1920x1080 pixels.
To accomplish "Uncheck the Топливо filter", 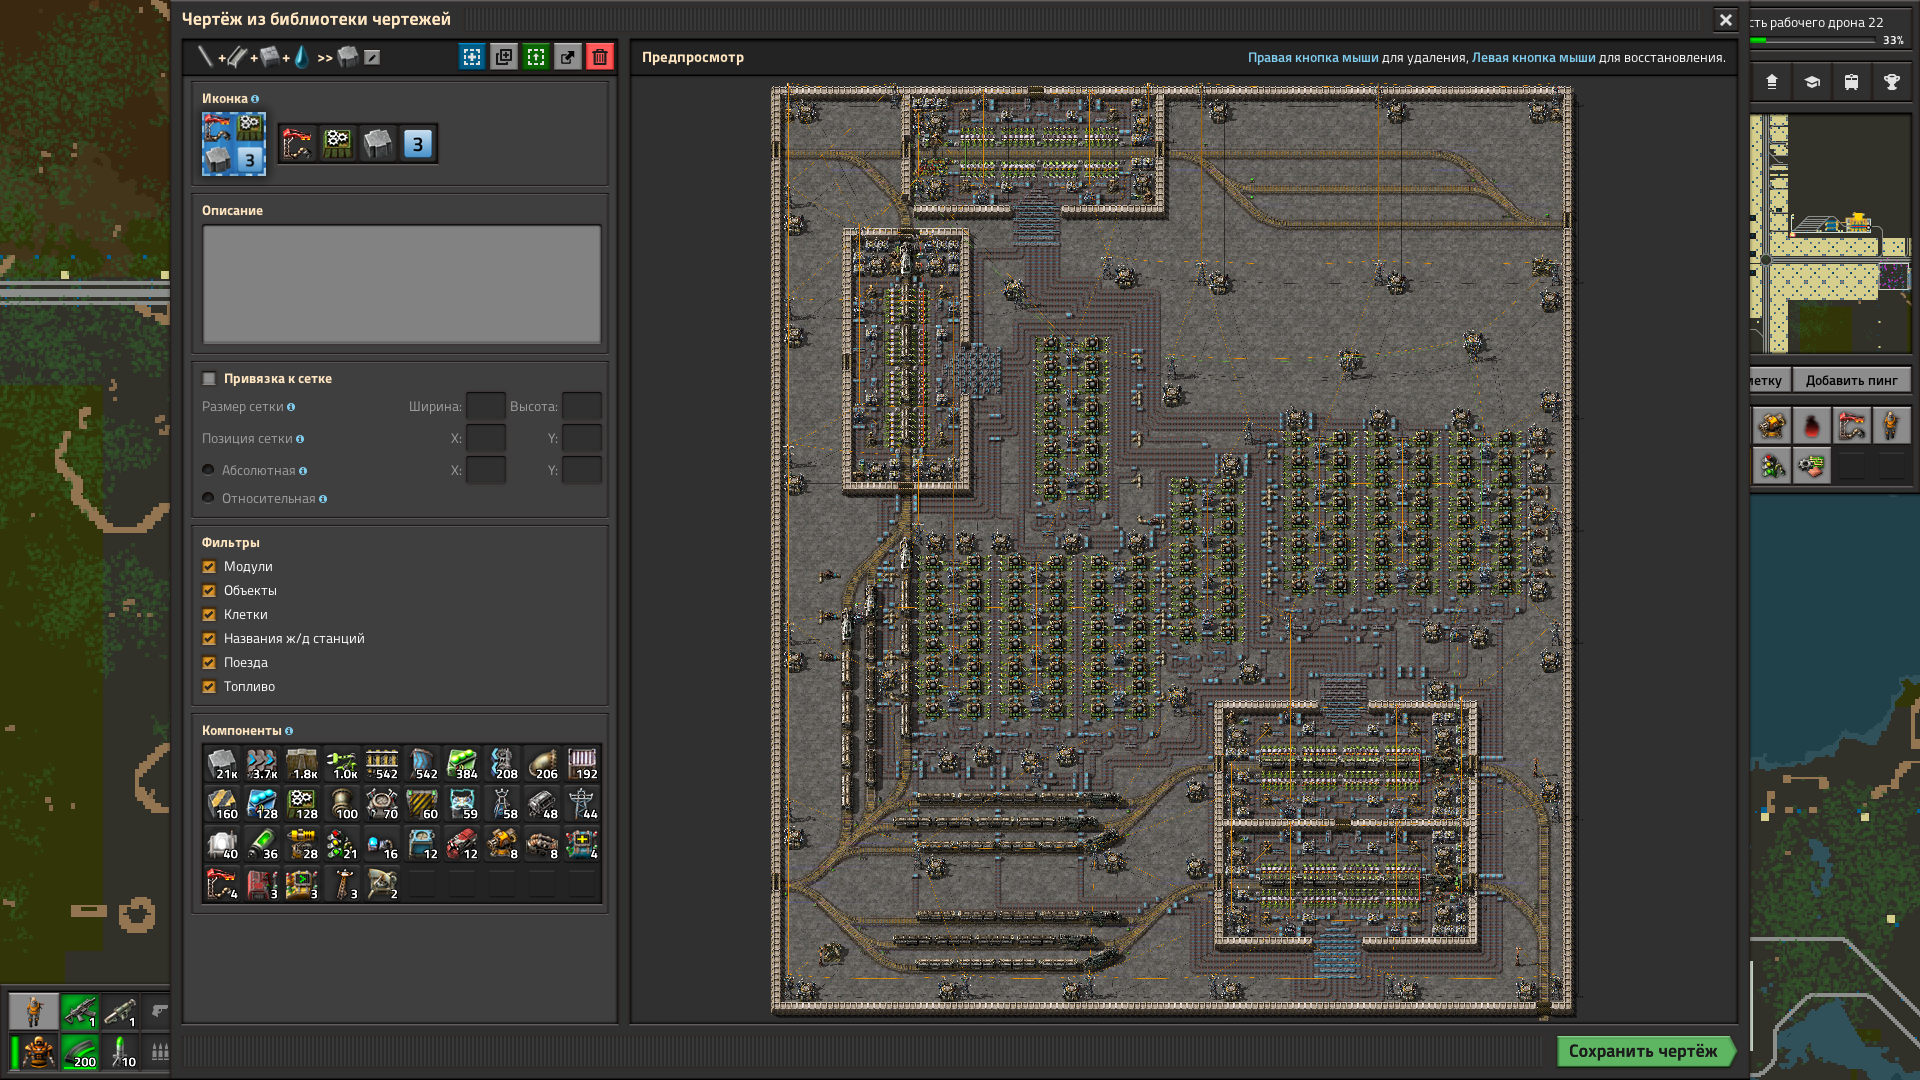I will tap(209, 686).
